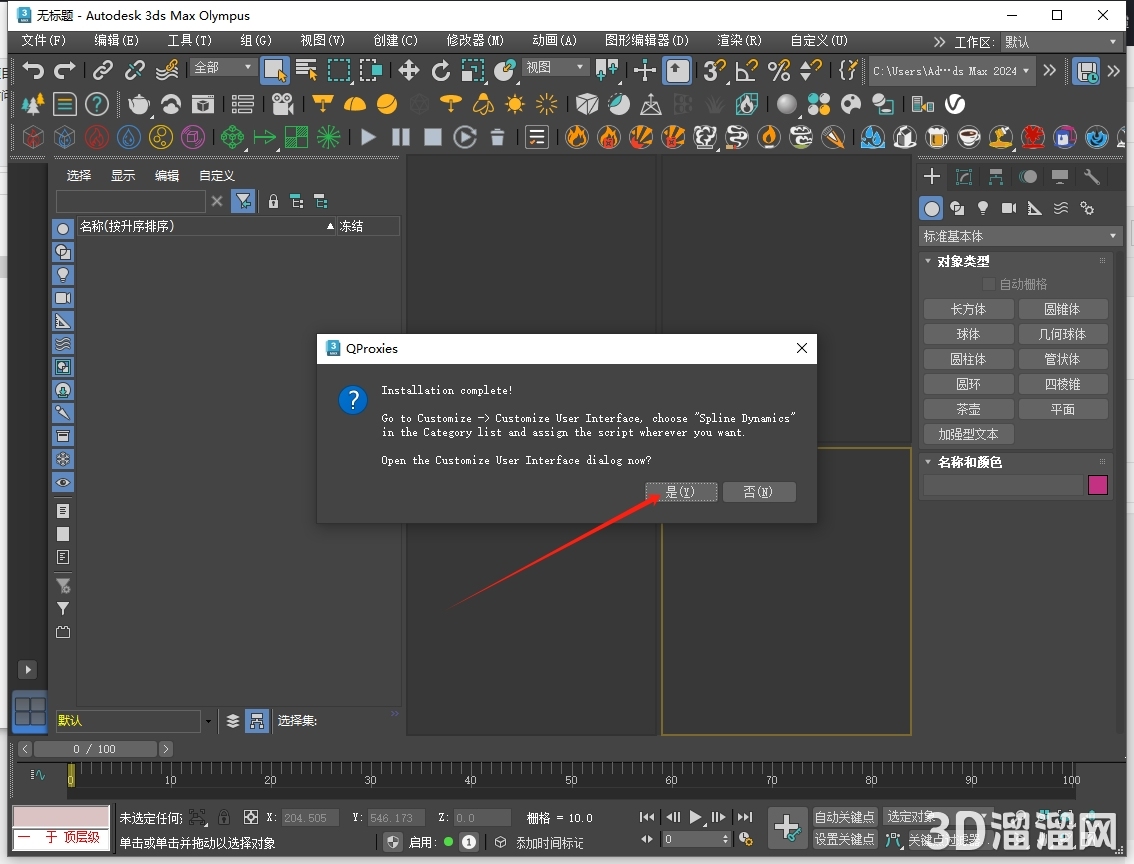Viewport: 1134px width, 864px height.
Task: Choose the Select and Scale tool
Action: pos(472,71)
